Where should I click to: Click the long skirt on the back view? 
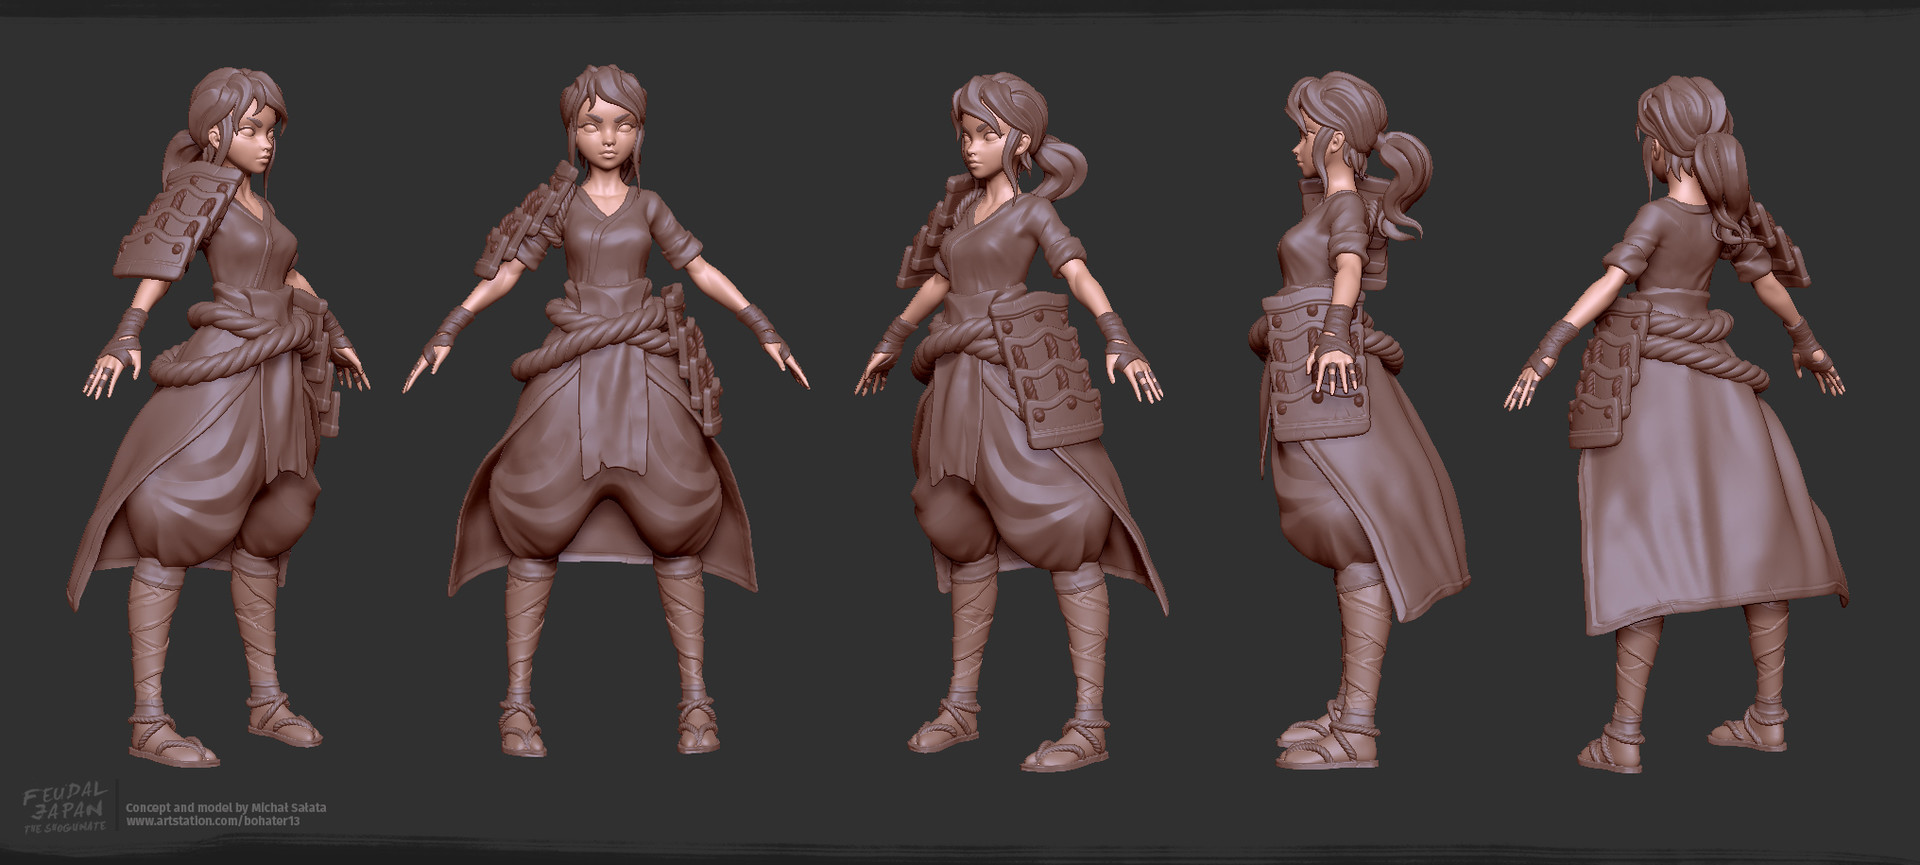(1690, 530)
